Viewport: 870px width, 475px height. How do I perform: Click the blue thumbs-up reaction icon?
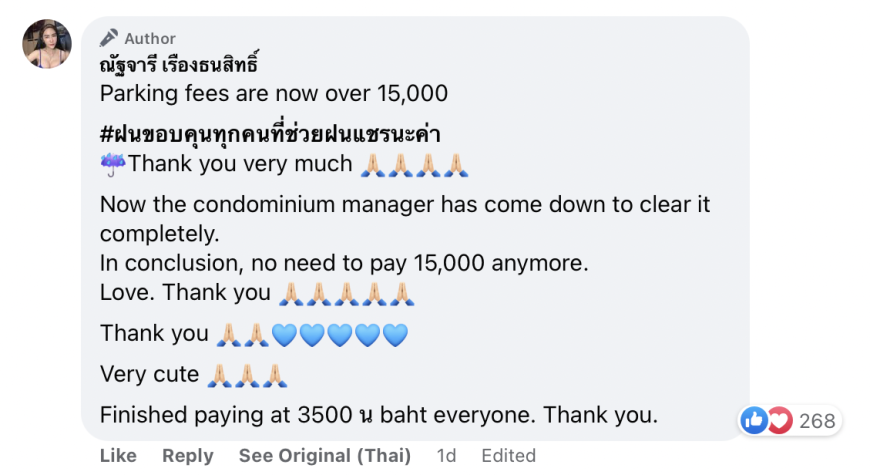(x=755, y=421)
